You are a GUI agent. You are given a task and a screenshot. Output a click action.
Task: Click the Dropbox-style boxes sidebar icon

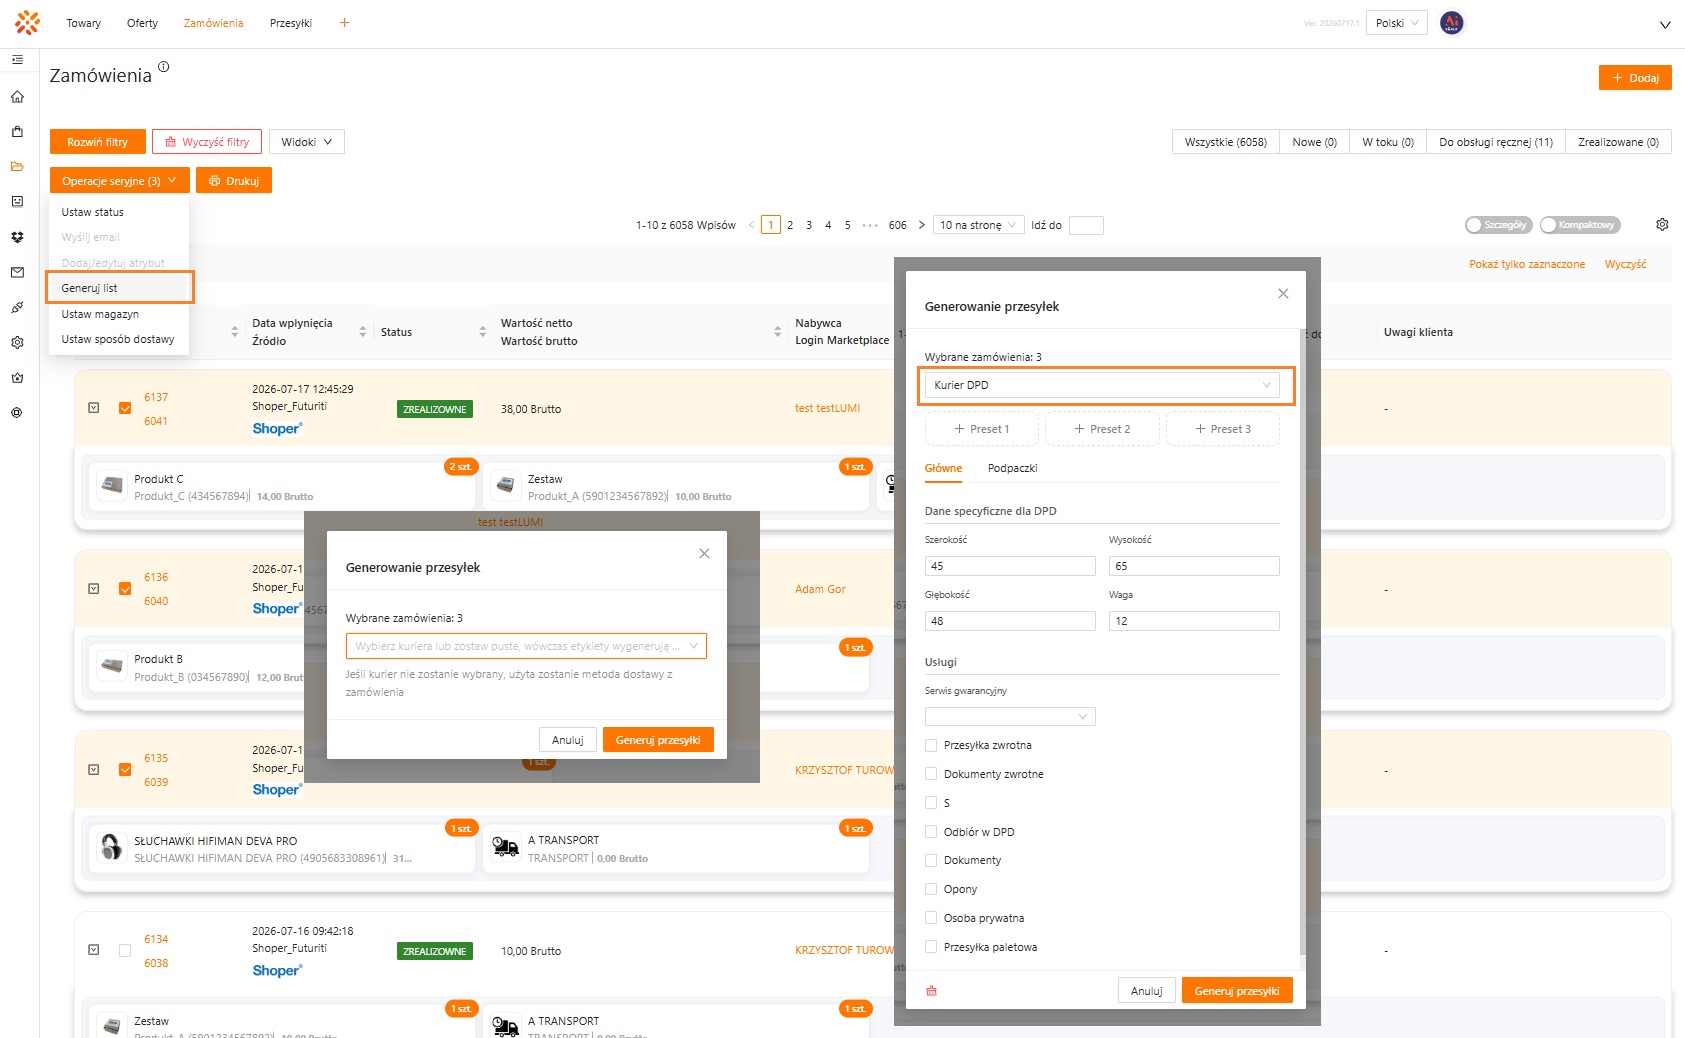[x=17, y=237]
